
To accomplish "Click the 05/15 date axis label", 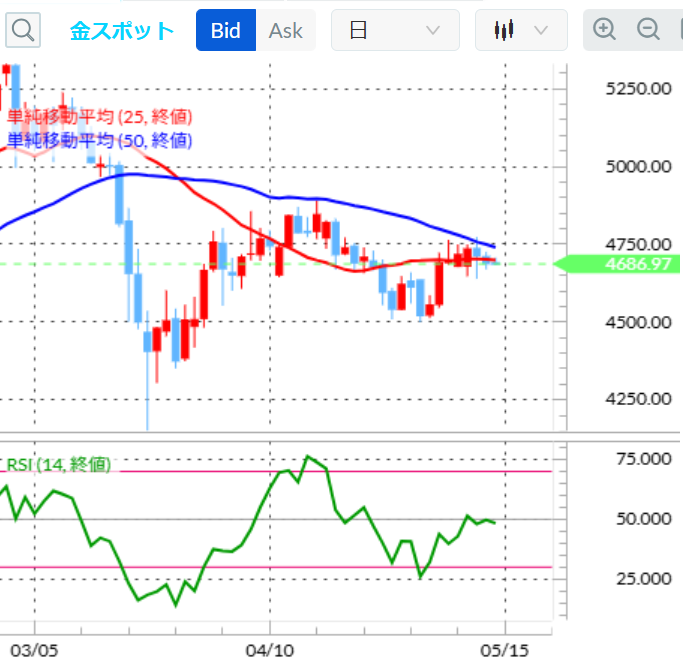I will tap(504, 650).
